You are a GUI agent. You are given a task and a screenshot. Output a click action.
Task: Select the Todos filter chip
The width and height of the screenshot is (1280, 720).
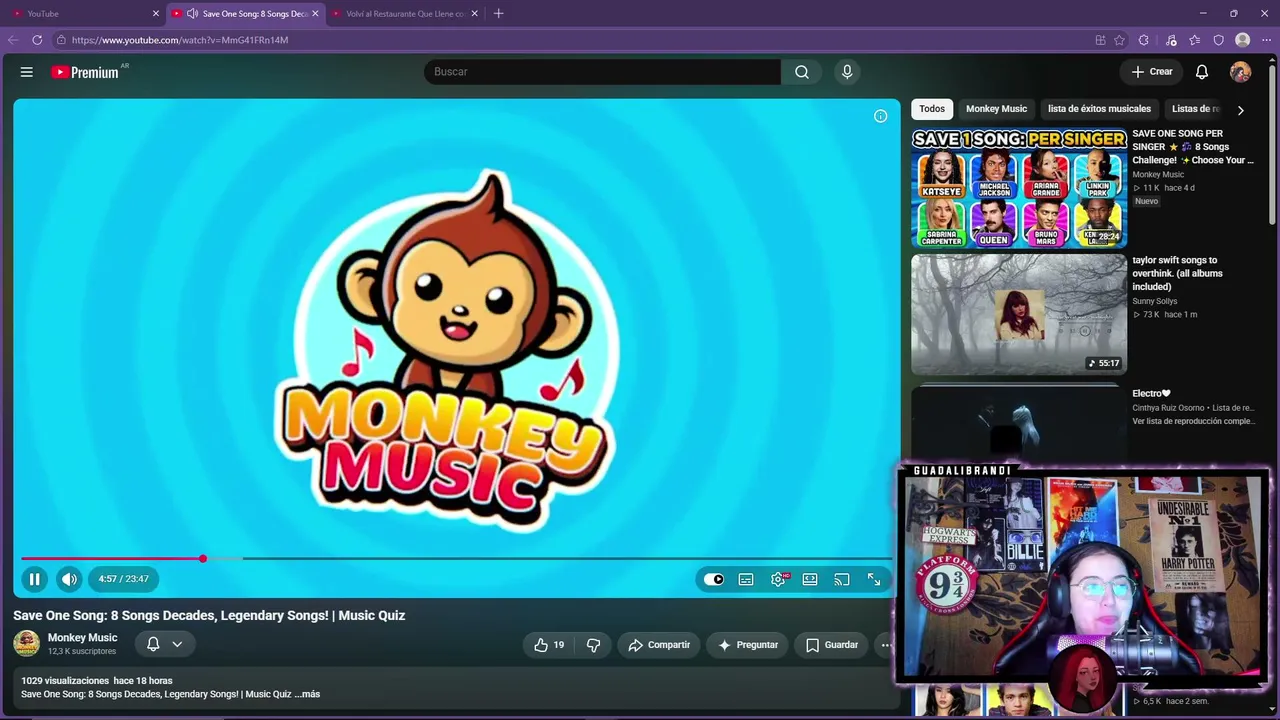click(x=932, y=109)
